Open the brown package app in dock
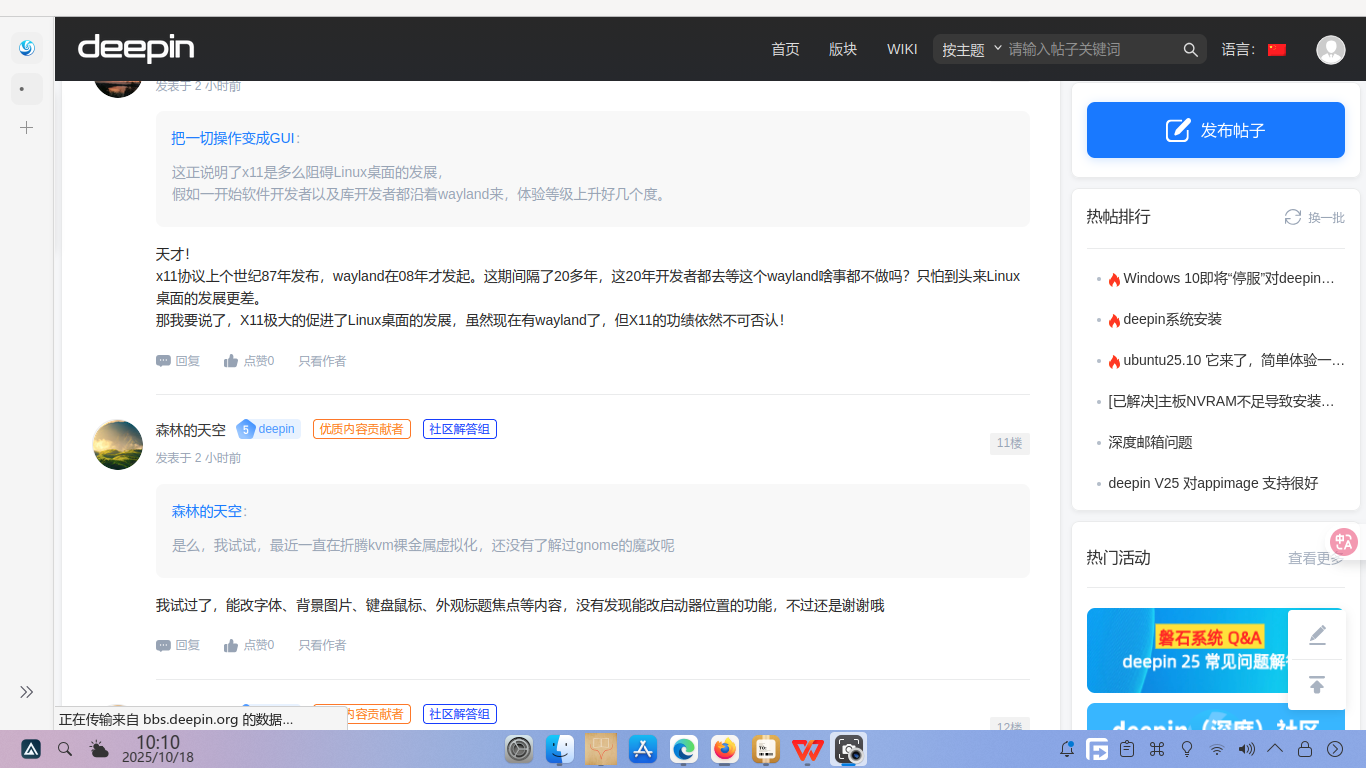 click(601, 749)
